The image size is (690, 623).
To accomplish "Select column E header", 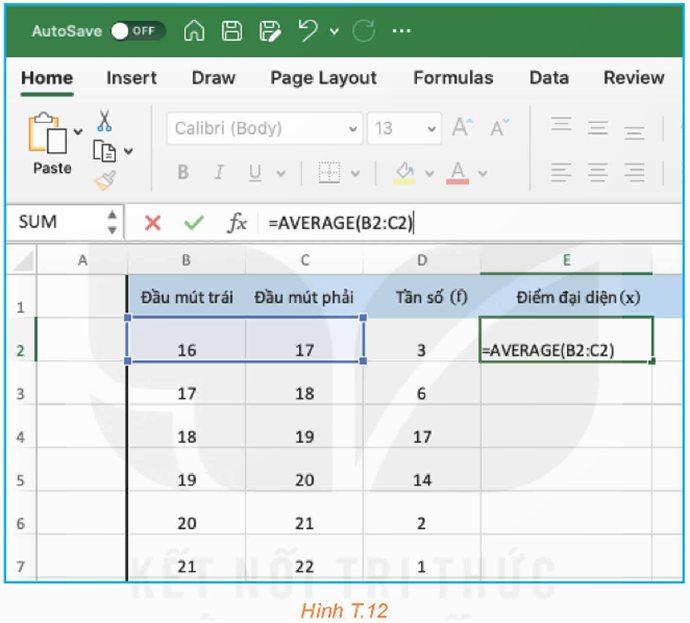I will point(566,260).
